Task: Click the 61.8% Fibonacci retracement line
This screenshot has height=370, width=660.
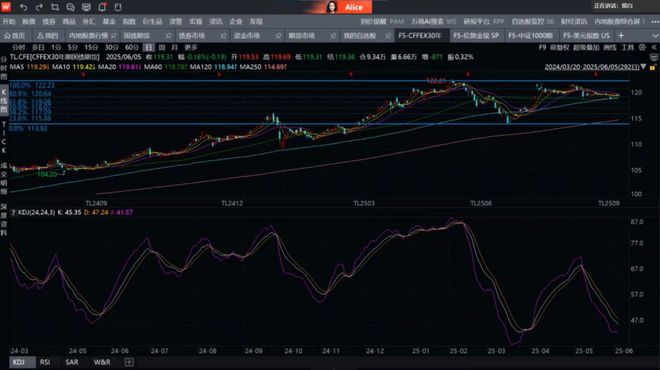Action: click(319, 101)
